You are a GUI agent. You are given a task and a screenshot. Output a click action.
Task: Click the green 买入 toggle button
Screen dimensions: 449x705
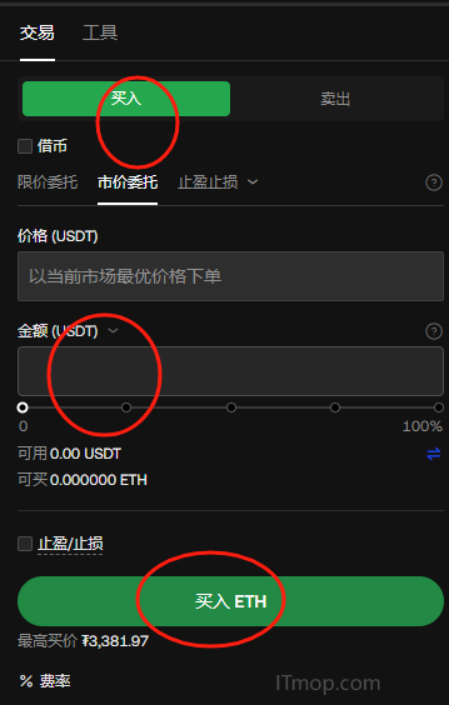(126, 98)
